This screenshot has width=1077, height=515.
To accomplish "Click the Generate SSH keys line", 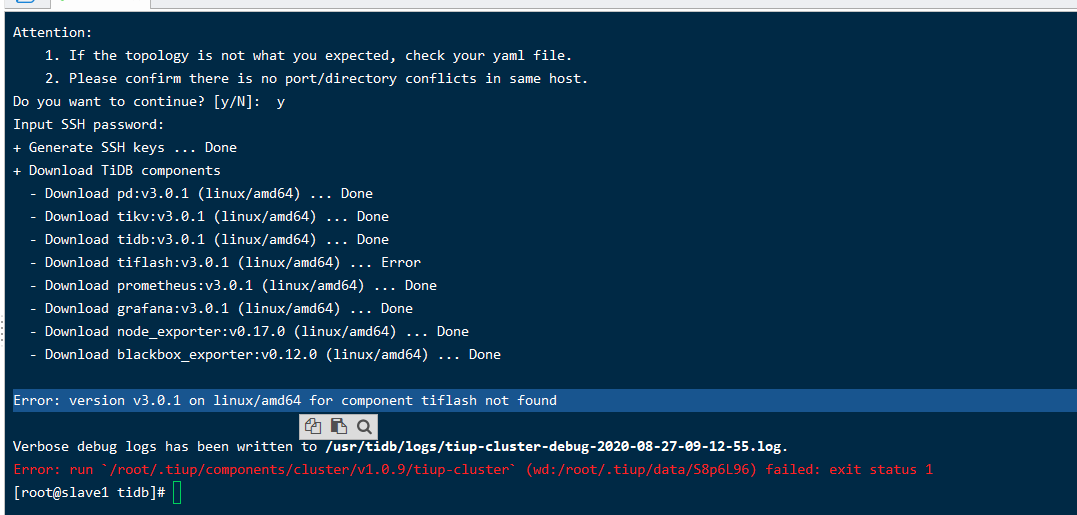I will click(125, 147).
